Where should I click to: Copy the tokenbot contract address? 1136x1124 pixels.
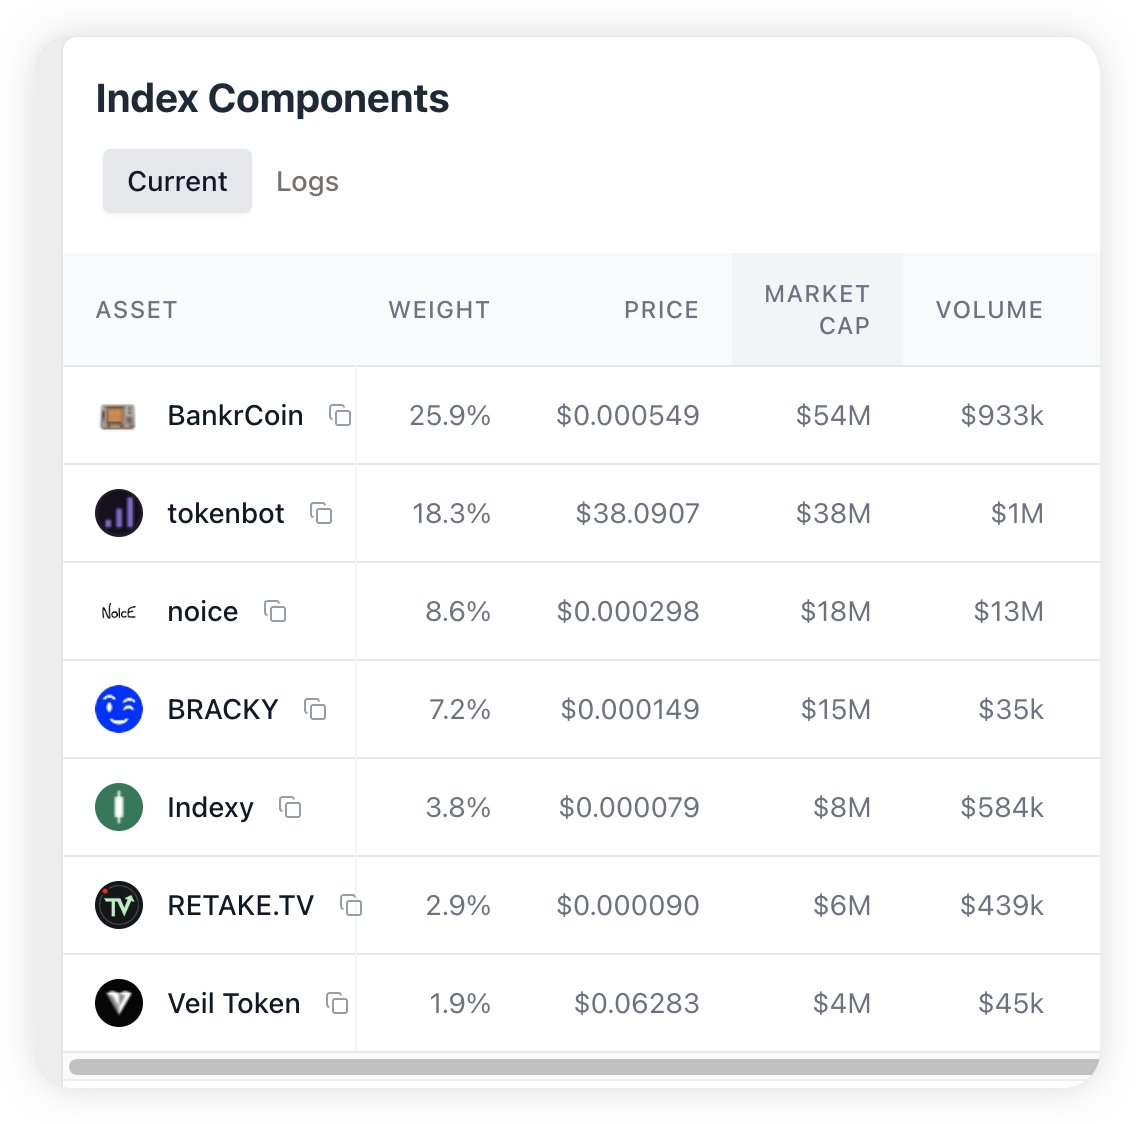point(321,514)
